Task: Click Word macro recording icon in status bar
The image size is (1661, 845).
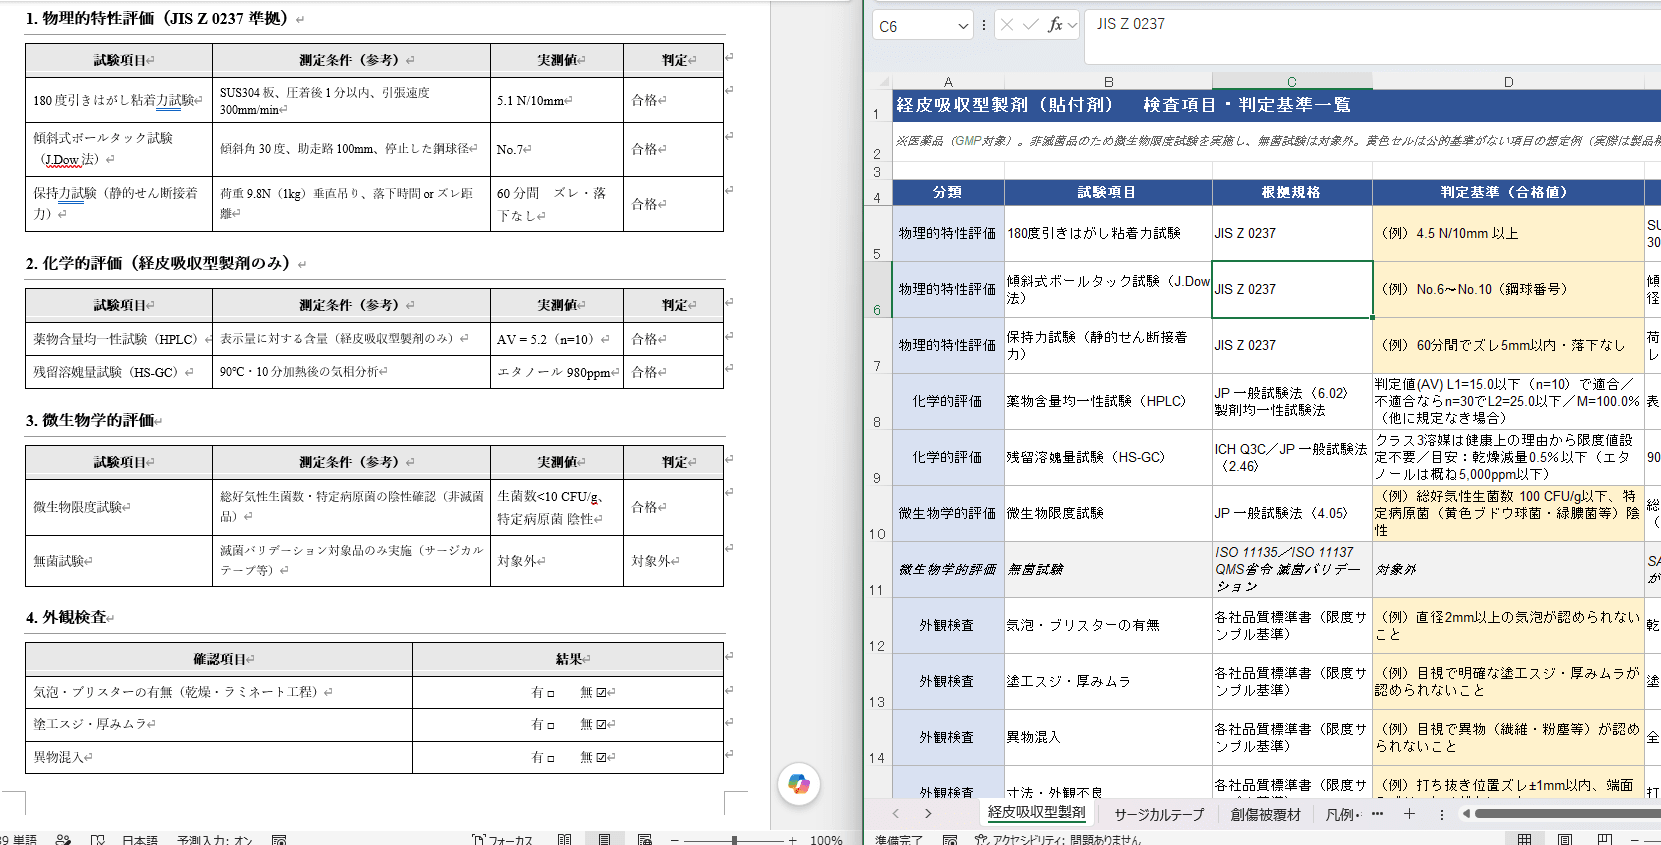Action: pos(279,839)
